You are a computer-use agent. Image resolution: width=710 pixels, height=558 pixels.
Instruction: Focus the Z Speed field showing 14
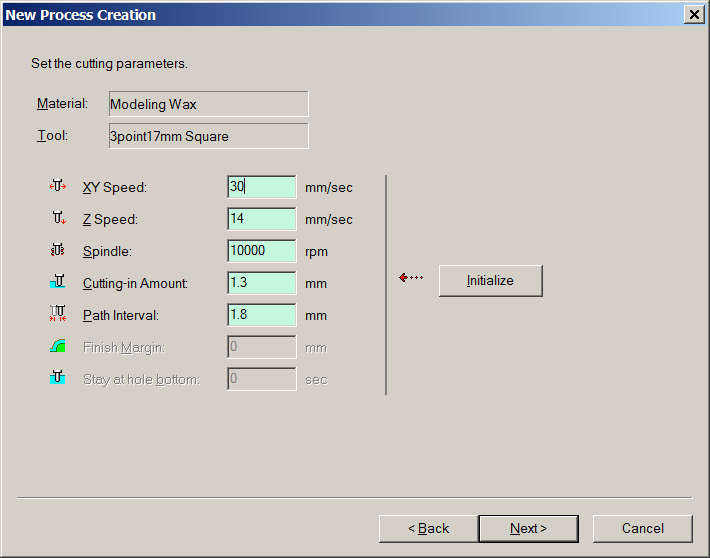(262, 219)
